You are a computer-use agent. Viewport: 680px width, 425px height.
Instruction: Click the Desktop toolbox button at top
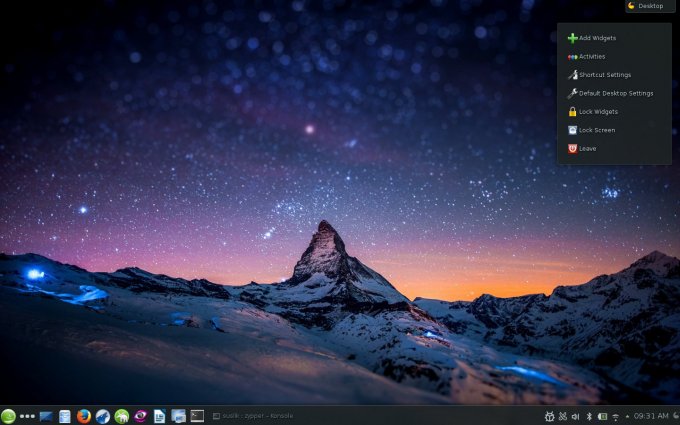[650, 6]
